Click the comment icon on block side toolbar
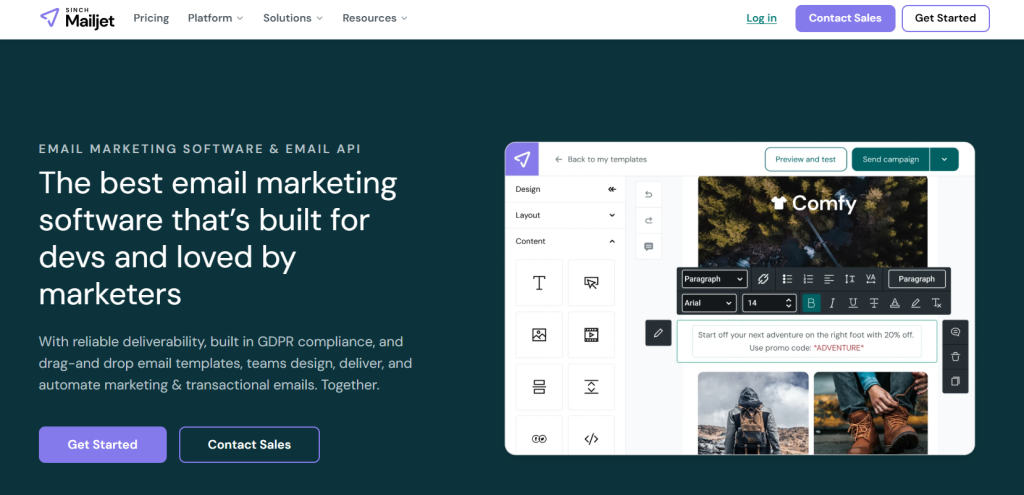This screenshot has width=1024, height=495. click(955, 332)
